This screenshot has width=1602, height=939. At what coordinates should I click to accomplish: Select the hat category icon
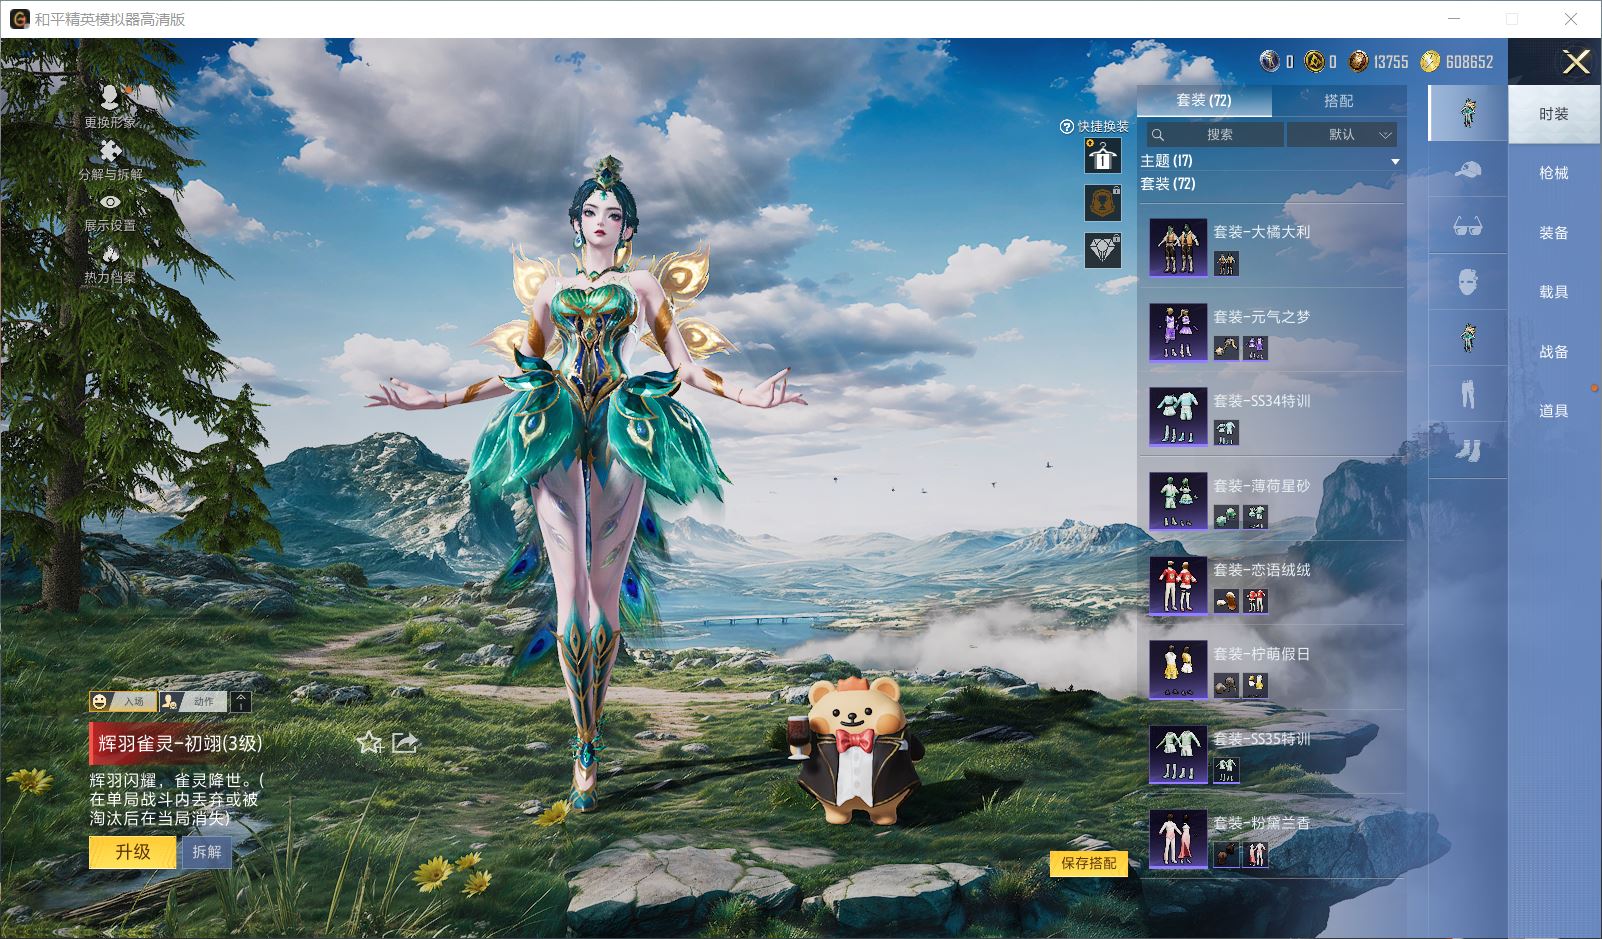1467,170
